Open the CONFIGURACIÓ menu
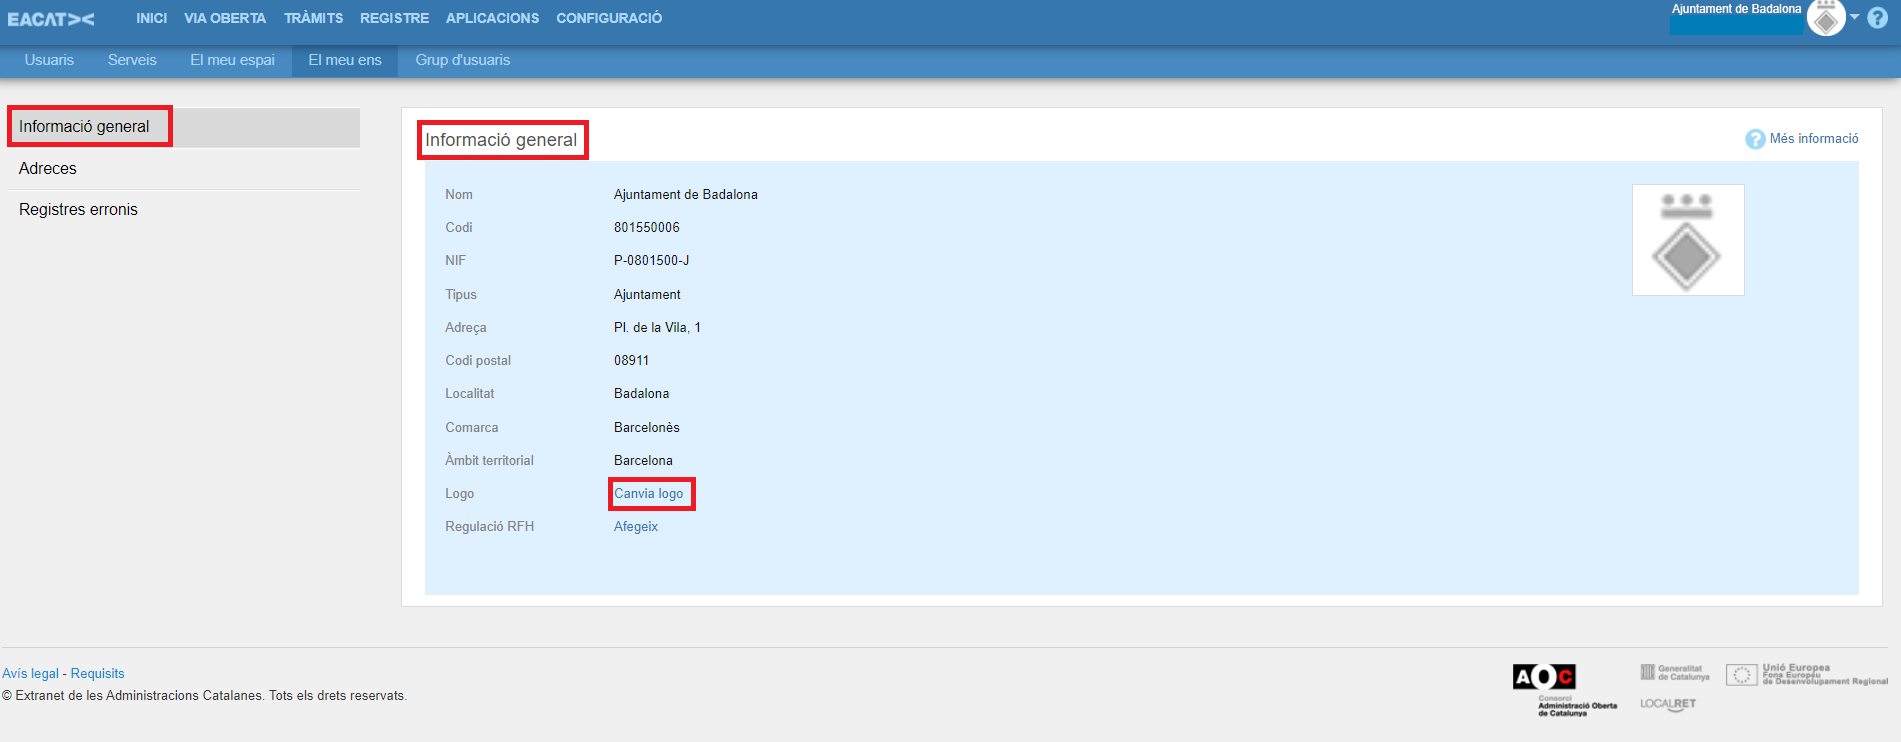 [x=609, y=18]
